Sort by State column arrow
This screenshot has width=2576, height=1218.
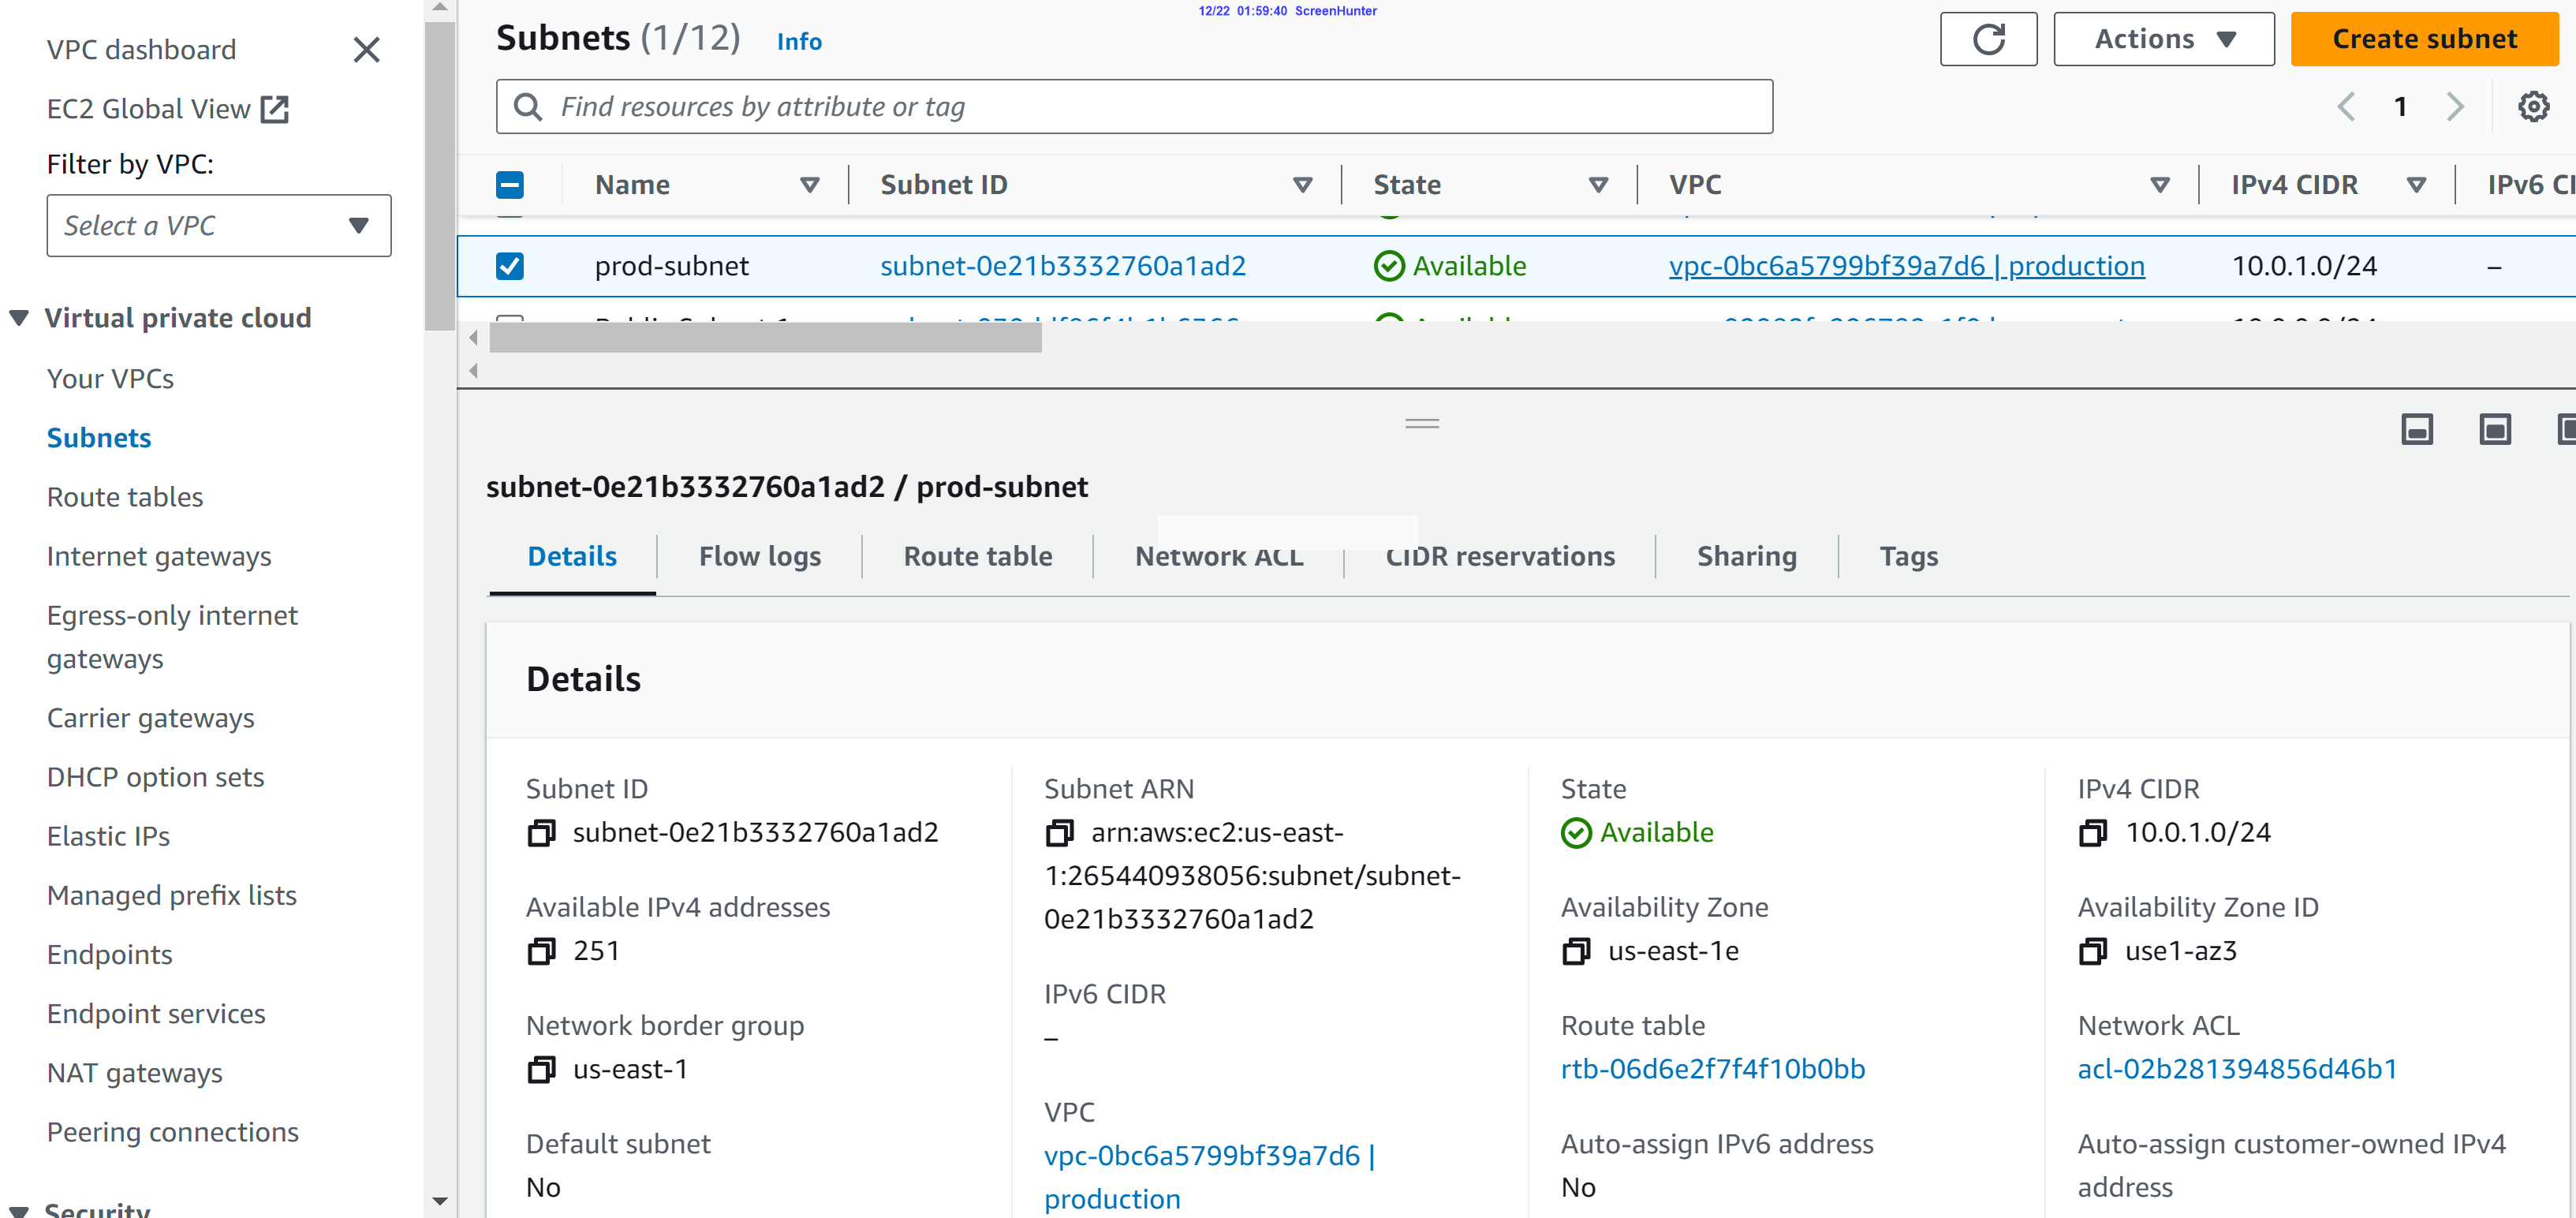tap(1597, 184)
